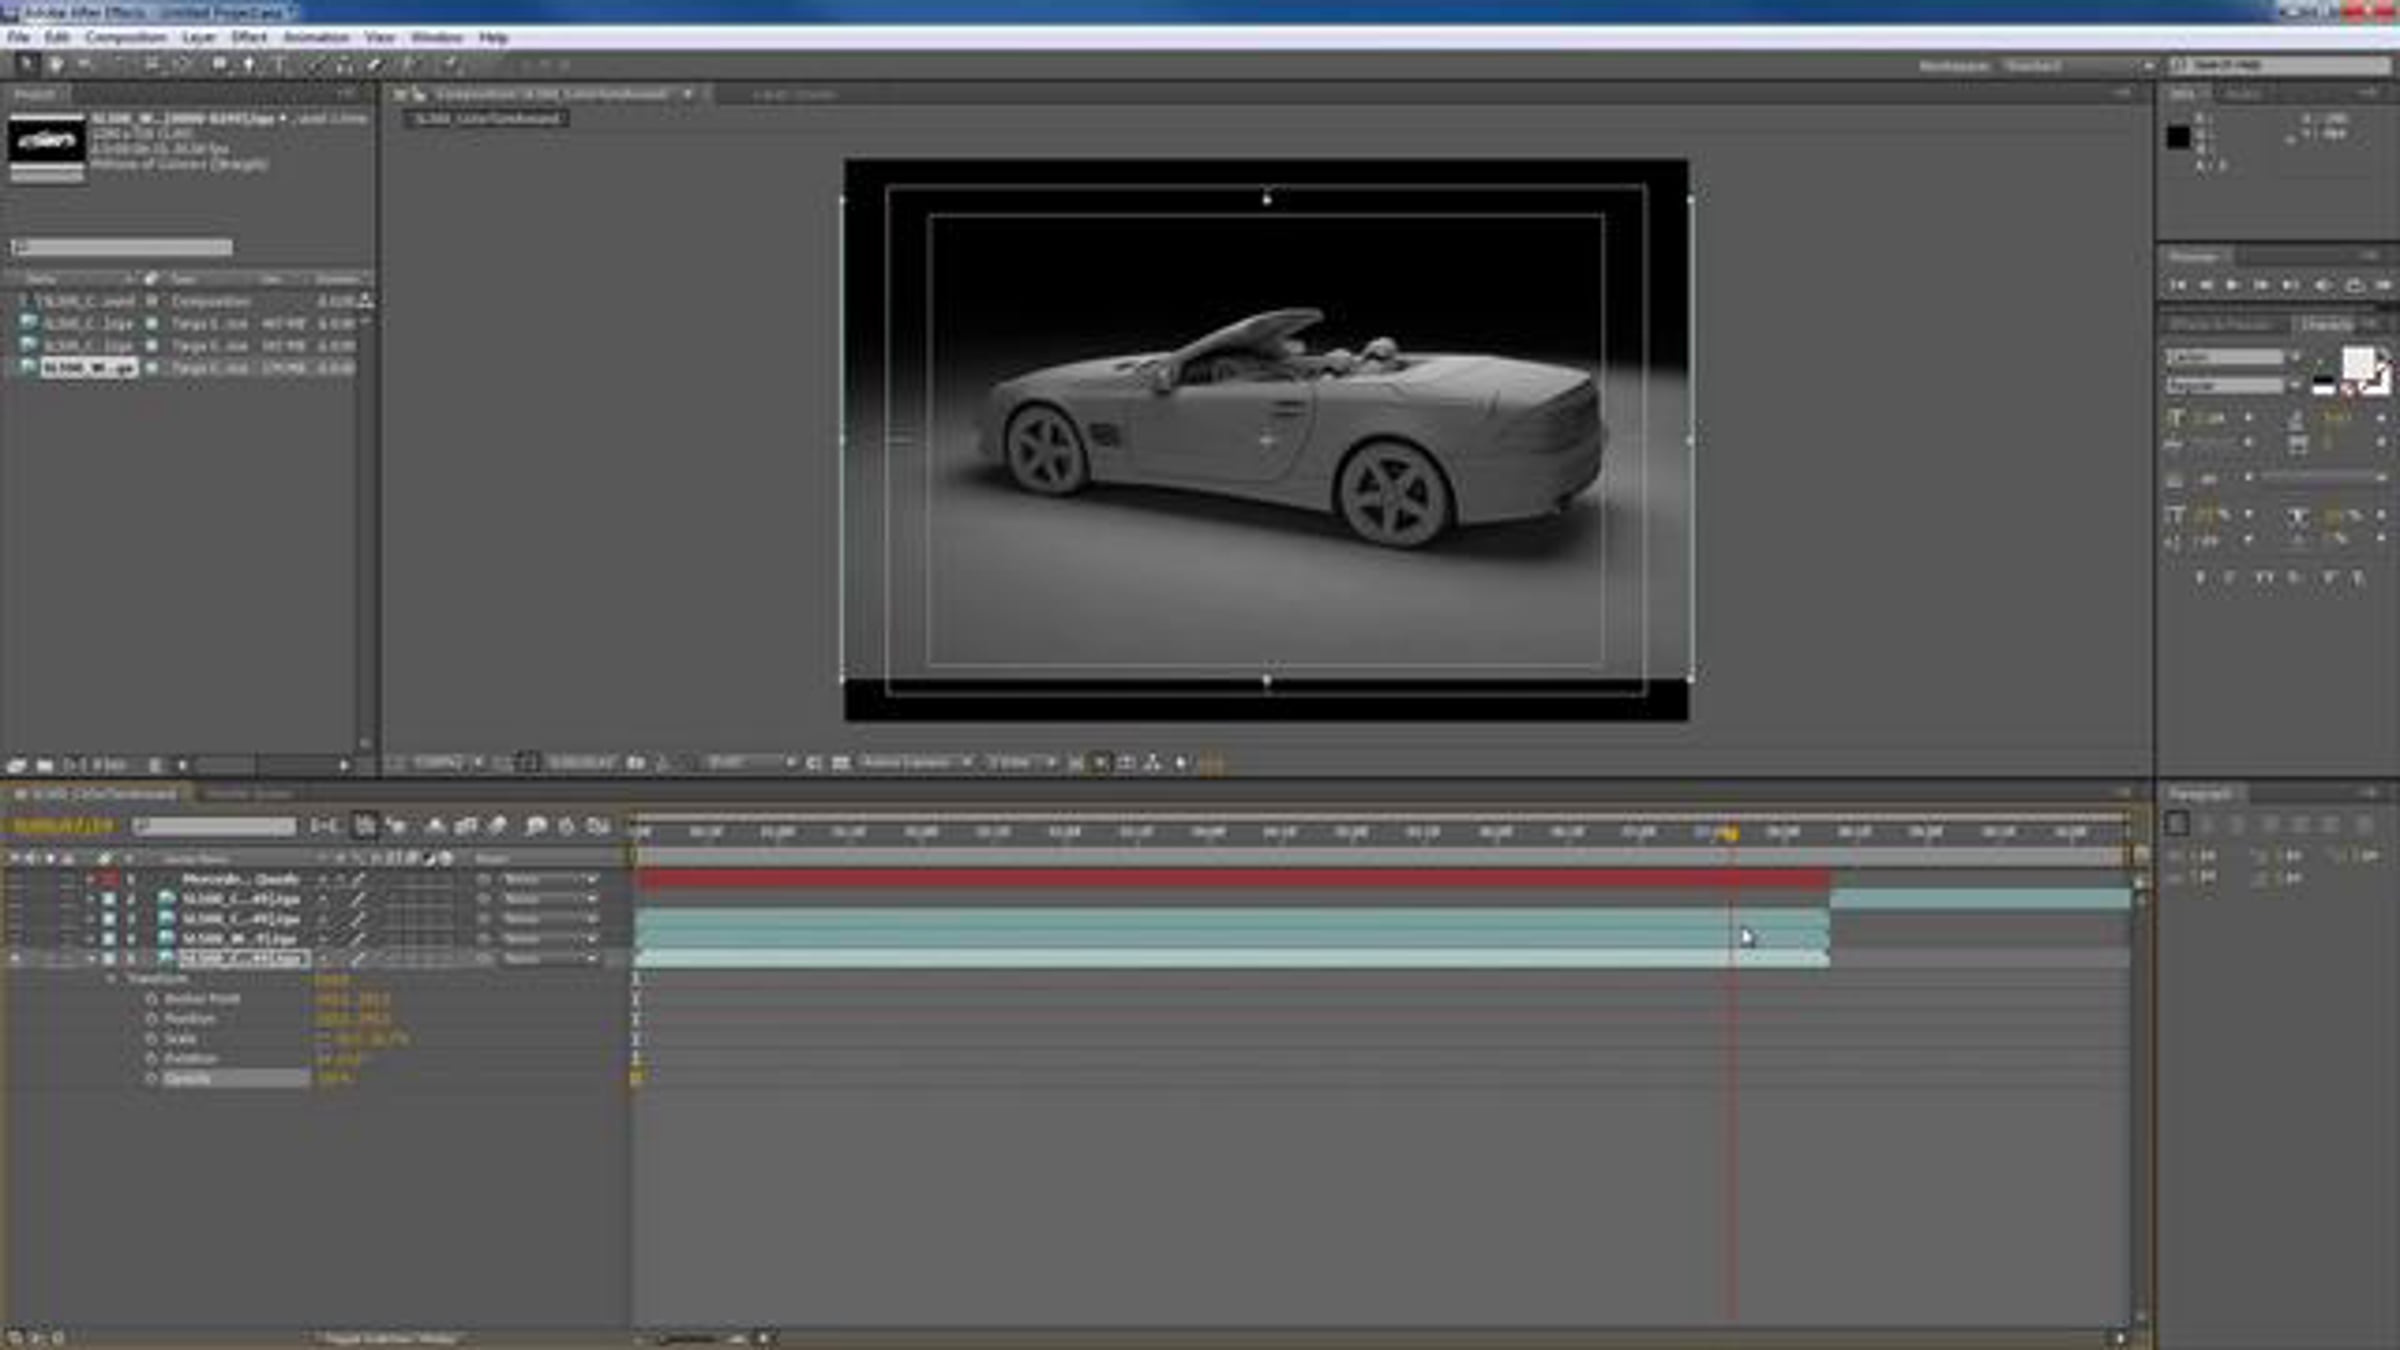Viewport: 2400px width, 1350px height.
Task: Click the Graph Editor icon in timeline
Action: [599, 826]
